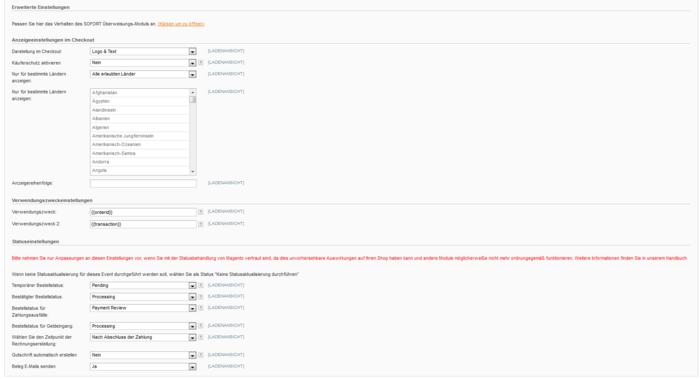Click the 'Beleg E-Mails senden' label
This screenshot has height=379, width=700.
pos(34,367)
